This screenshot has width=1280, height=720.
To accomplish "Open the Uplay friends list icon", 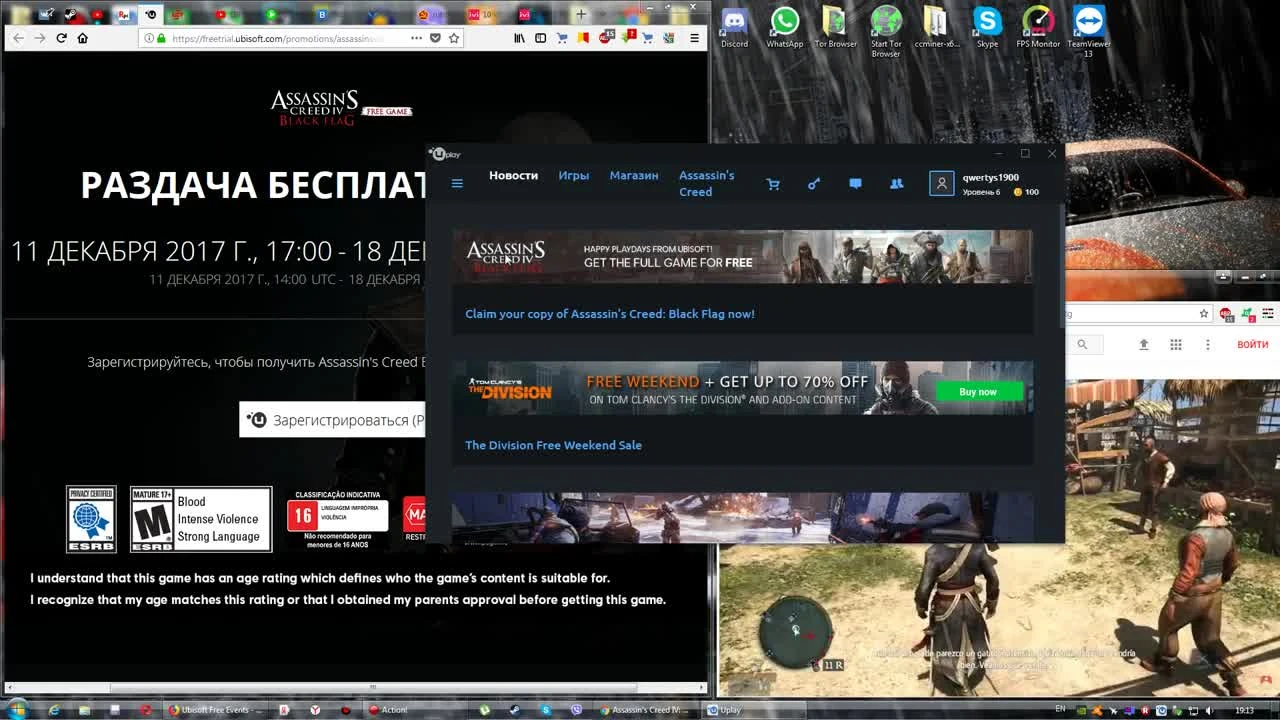I will 896,184.
